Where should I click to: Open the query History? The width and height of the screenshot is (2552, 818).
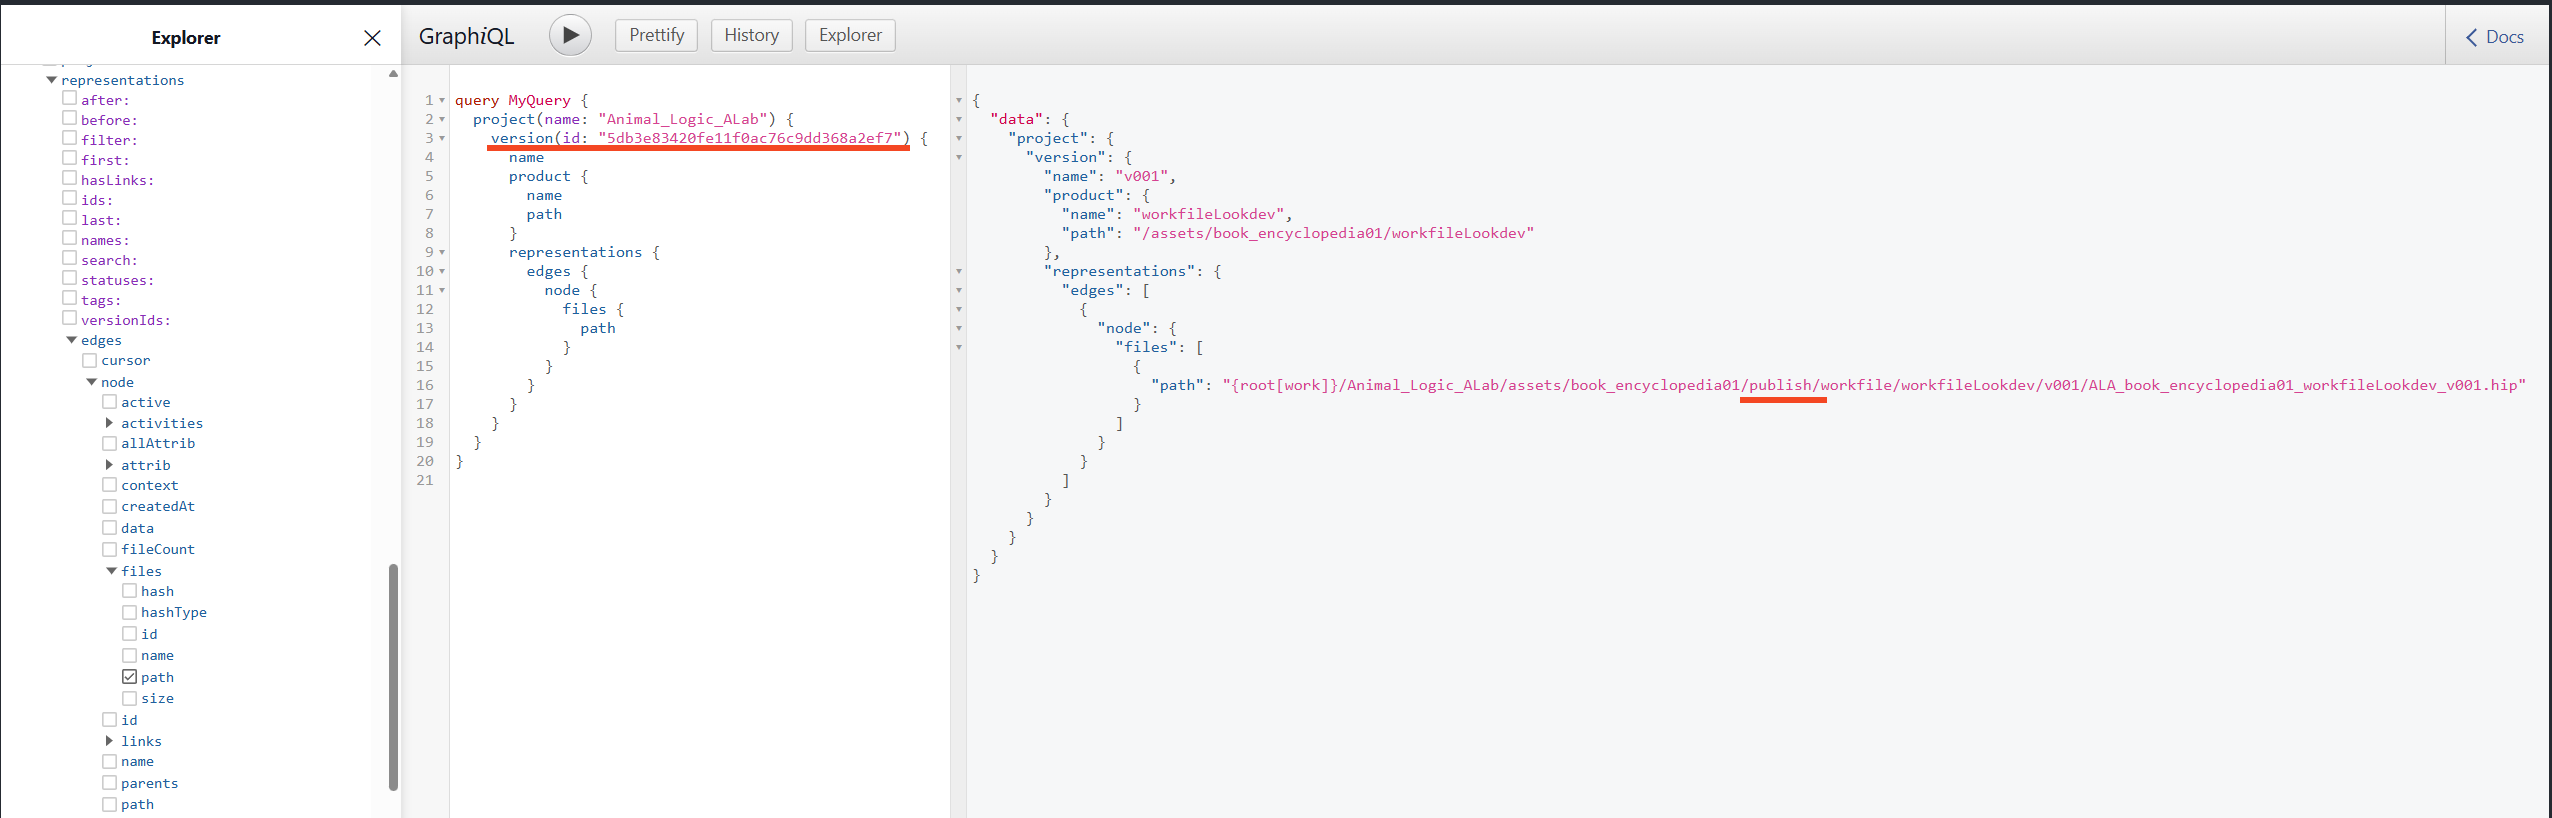click(x=751, y=35)
